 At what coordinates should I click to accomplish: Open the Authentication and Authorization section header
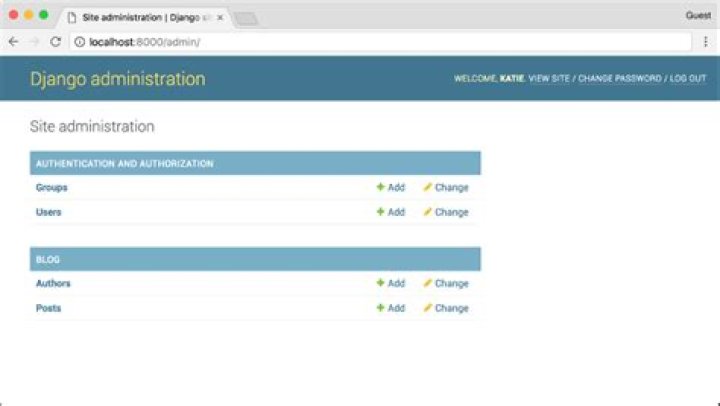(x=124, y=164)
